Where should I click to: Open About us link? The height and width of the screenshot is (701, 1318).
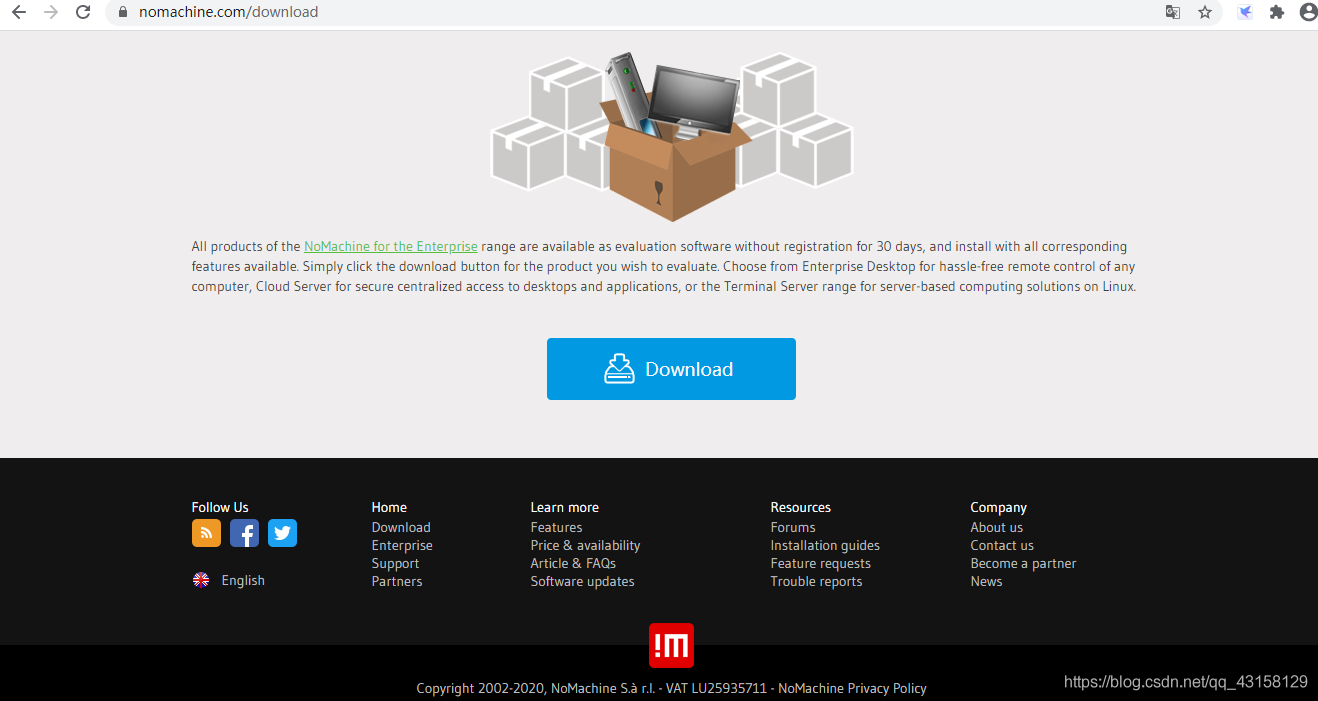click(996, 527)
